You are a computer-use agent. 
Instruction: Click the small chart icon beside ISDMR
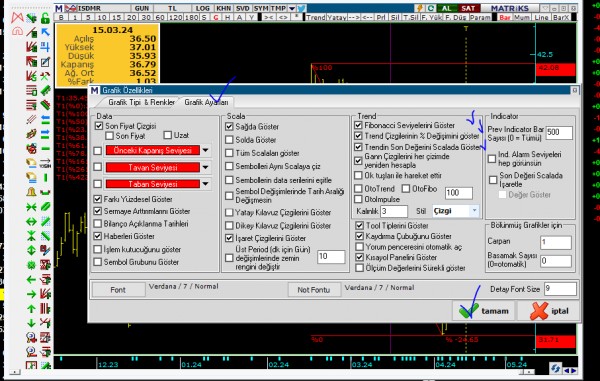click(70, 8)
